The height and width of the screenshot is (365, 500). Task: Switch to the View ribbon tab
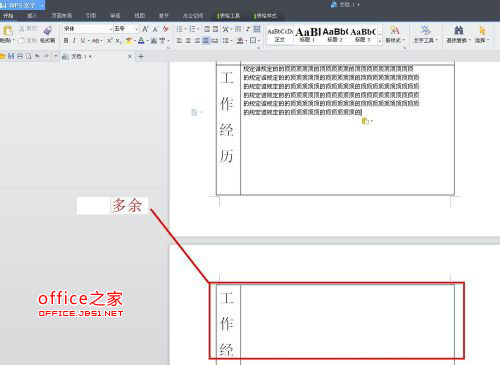tap(139, 16)
